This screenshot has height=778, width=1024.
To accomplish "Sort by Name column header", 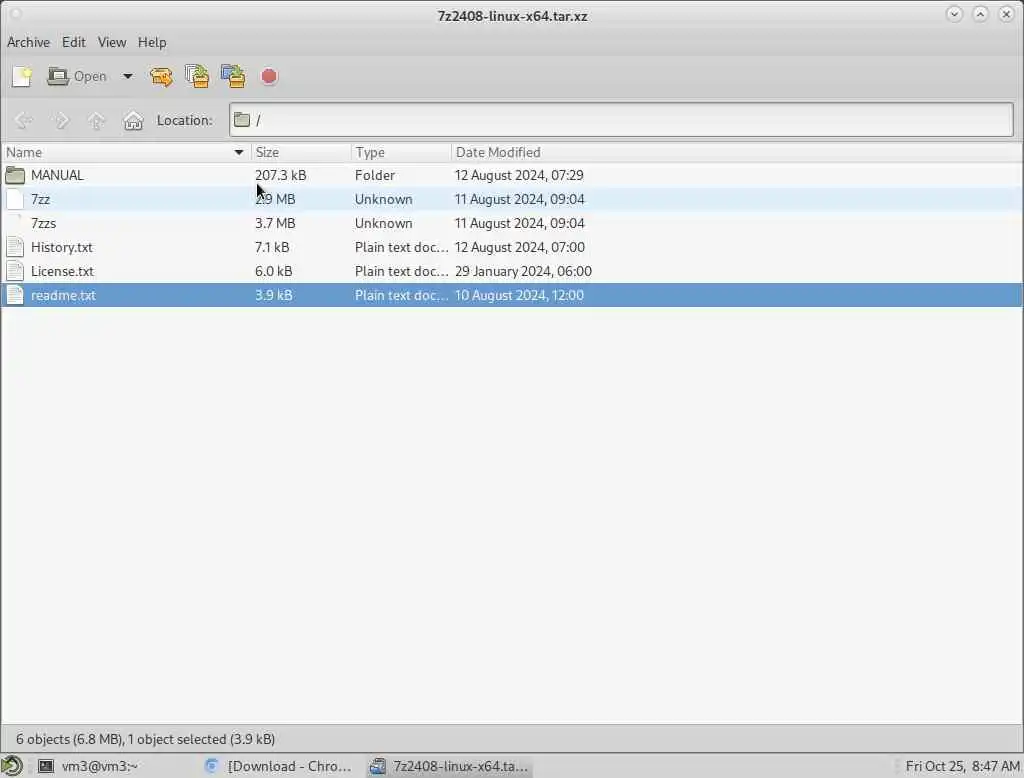I will click(x=125, y=152).
